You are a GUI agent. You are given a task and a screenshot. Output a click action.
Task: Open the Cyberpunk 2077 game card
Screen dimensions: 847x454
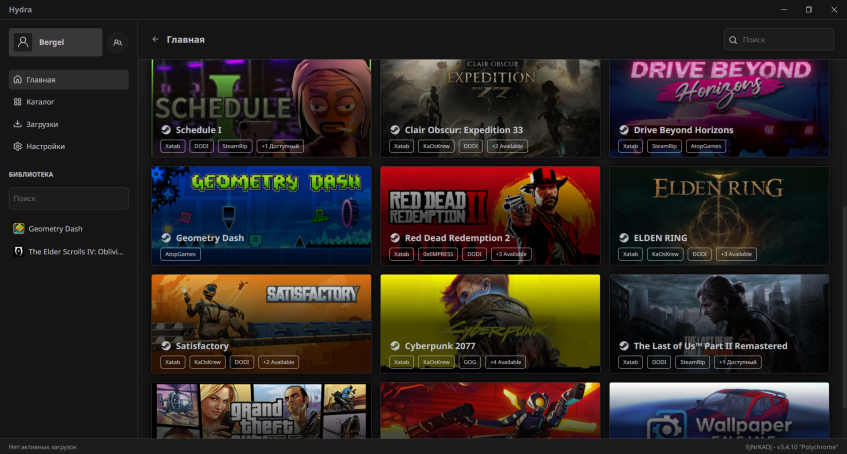point(490,324)
